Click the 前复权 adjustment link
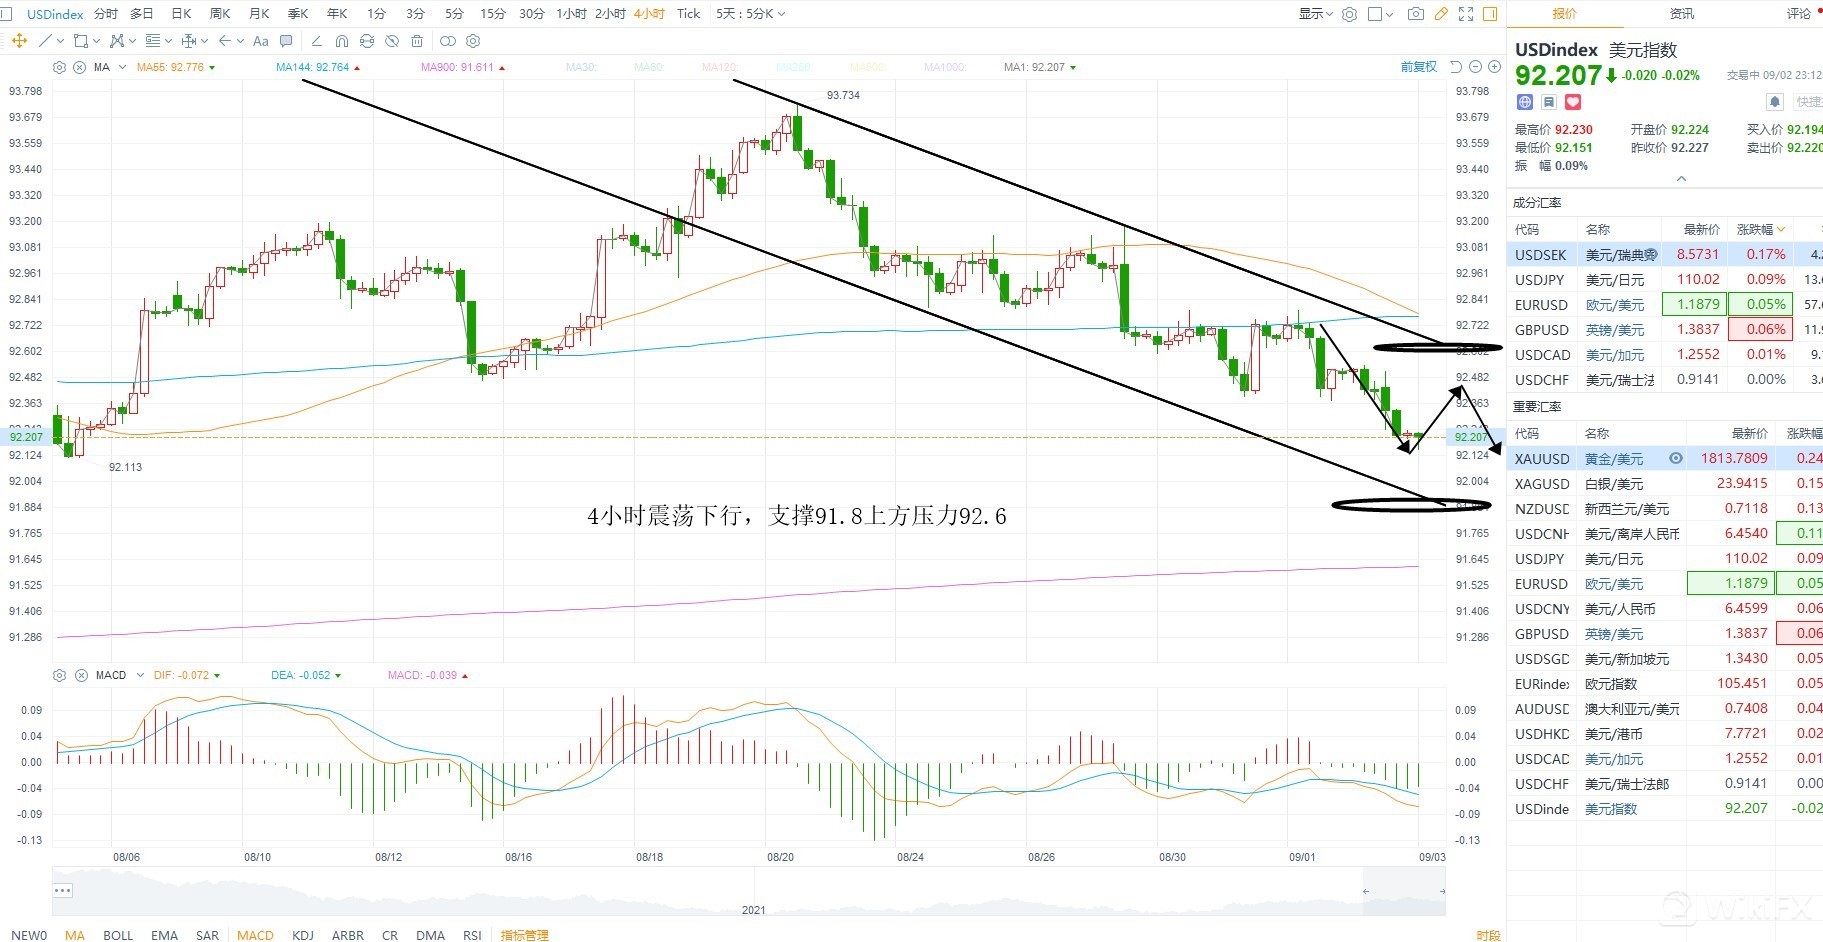This screenshot has width=1823, height=942. (1418, 67)
